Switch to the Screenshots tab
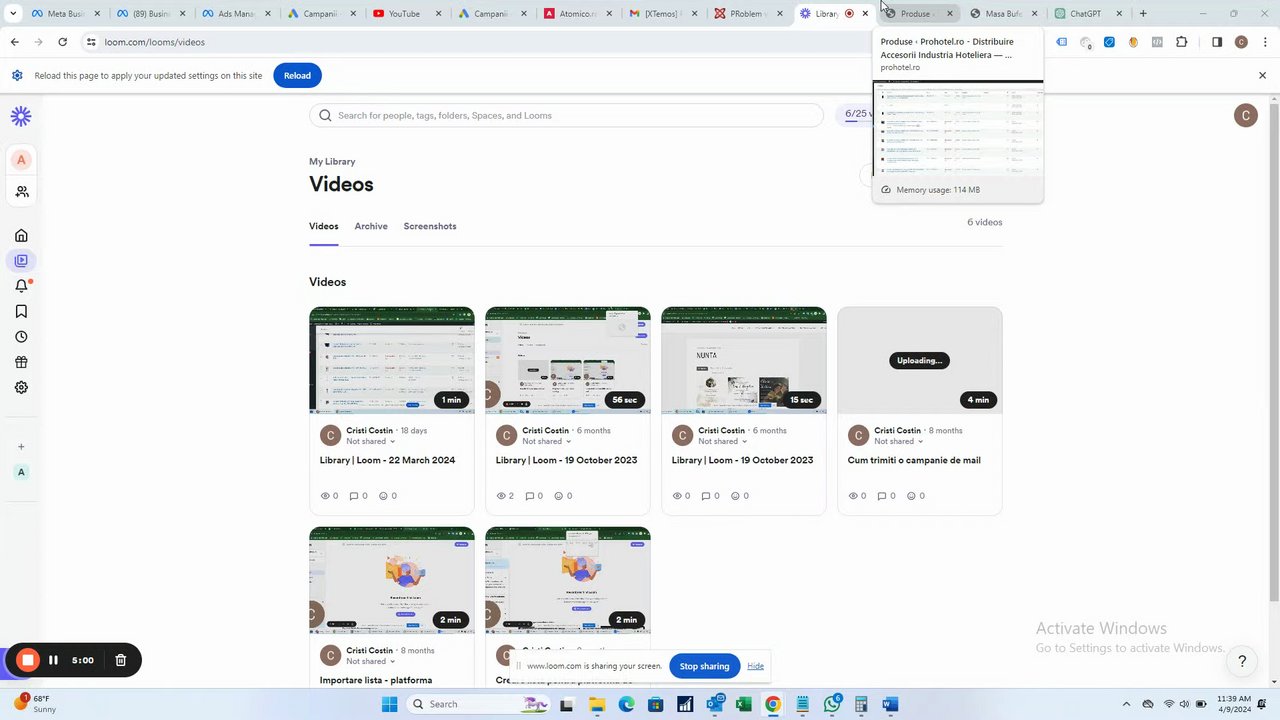This screenshot has height=720, width=1280. [430, 226]
